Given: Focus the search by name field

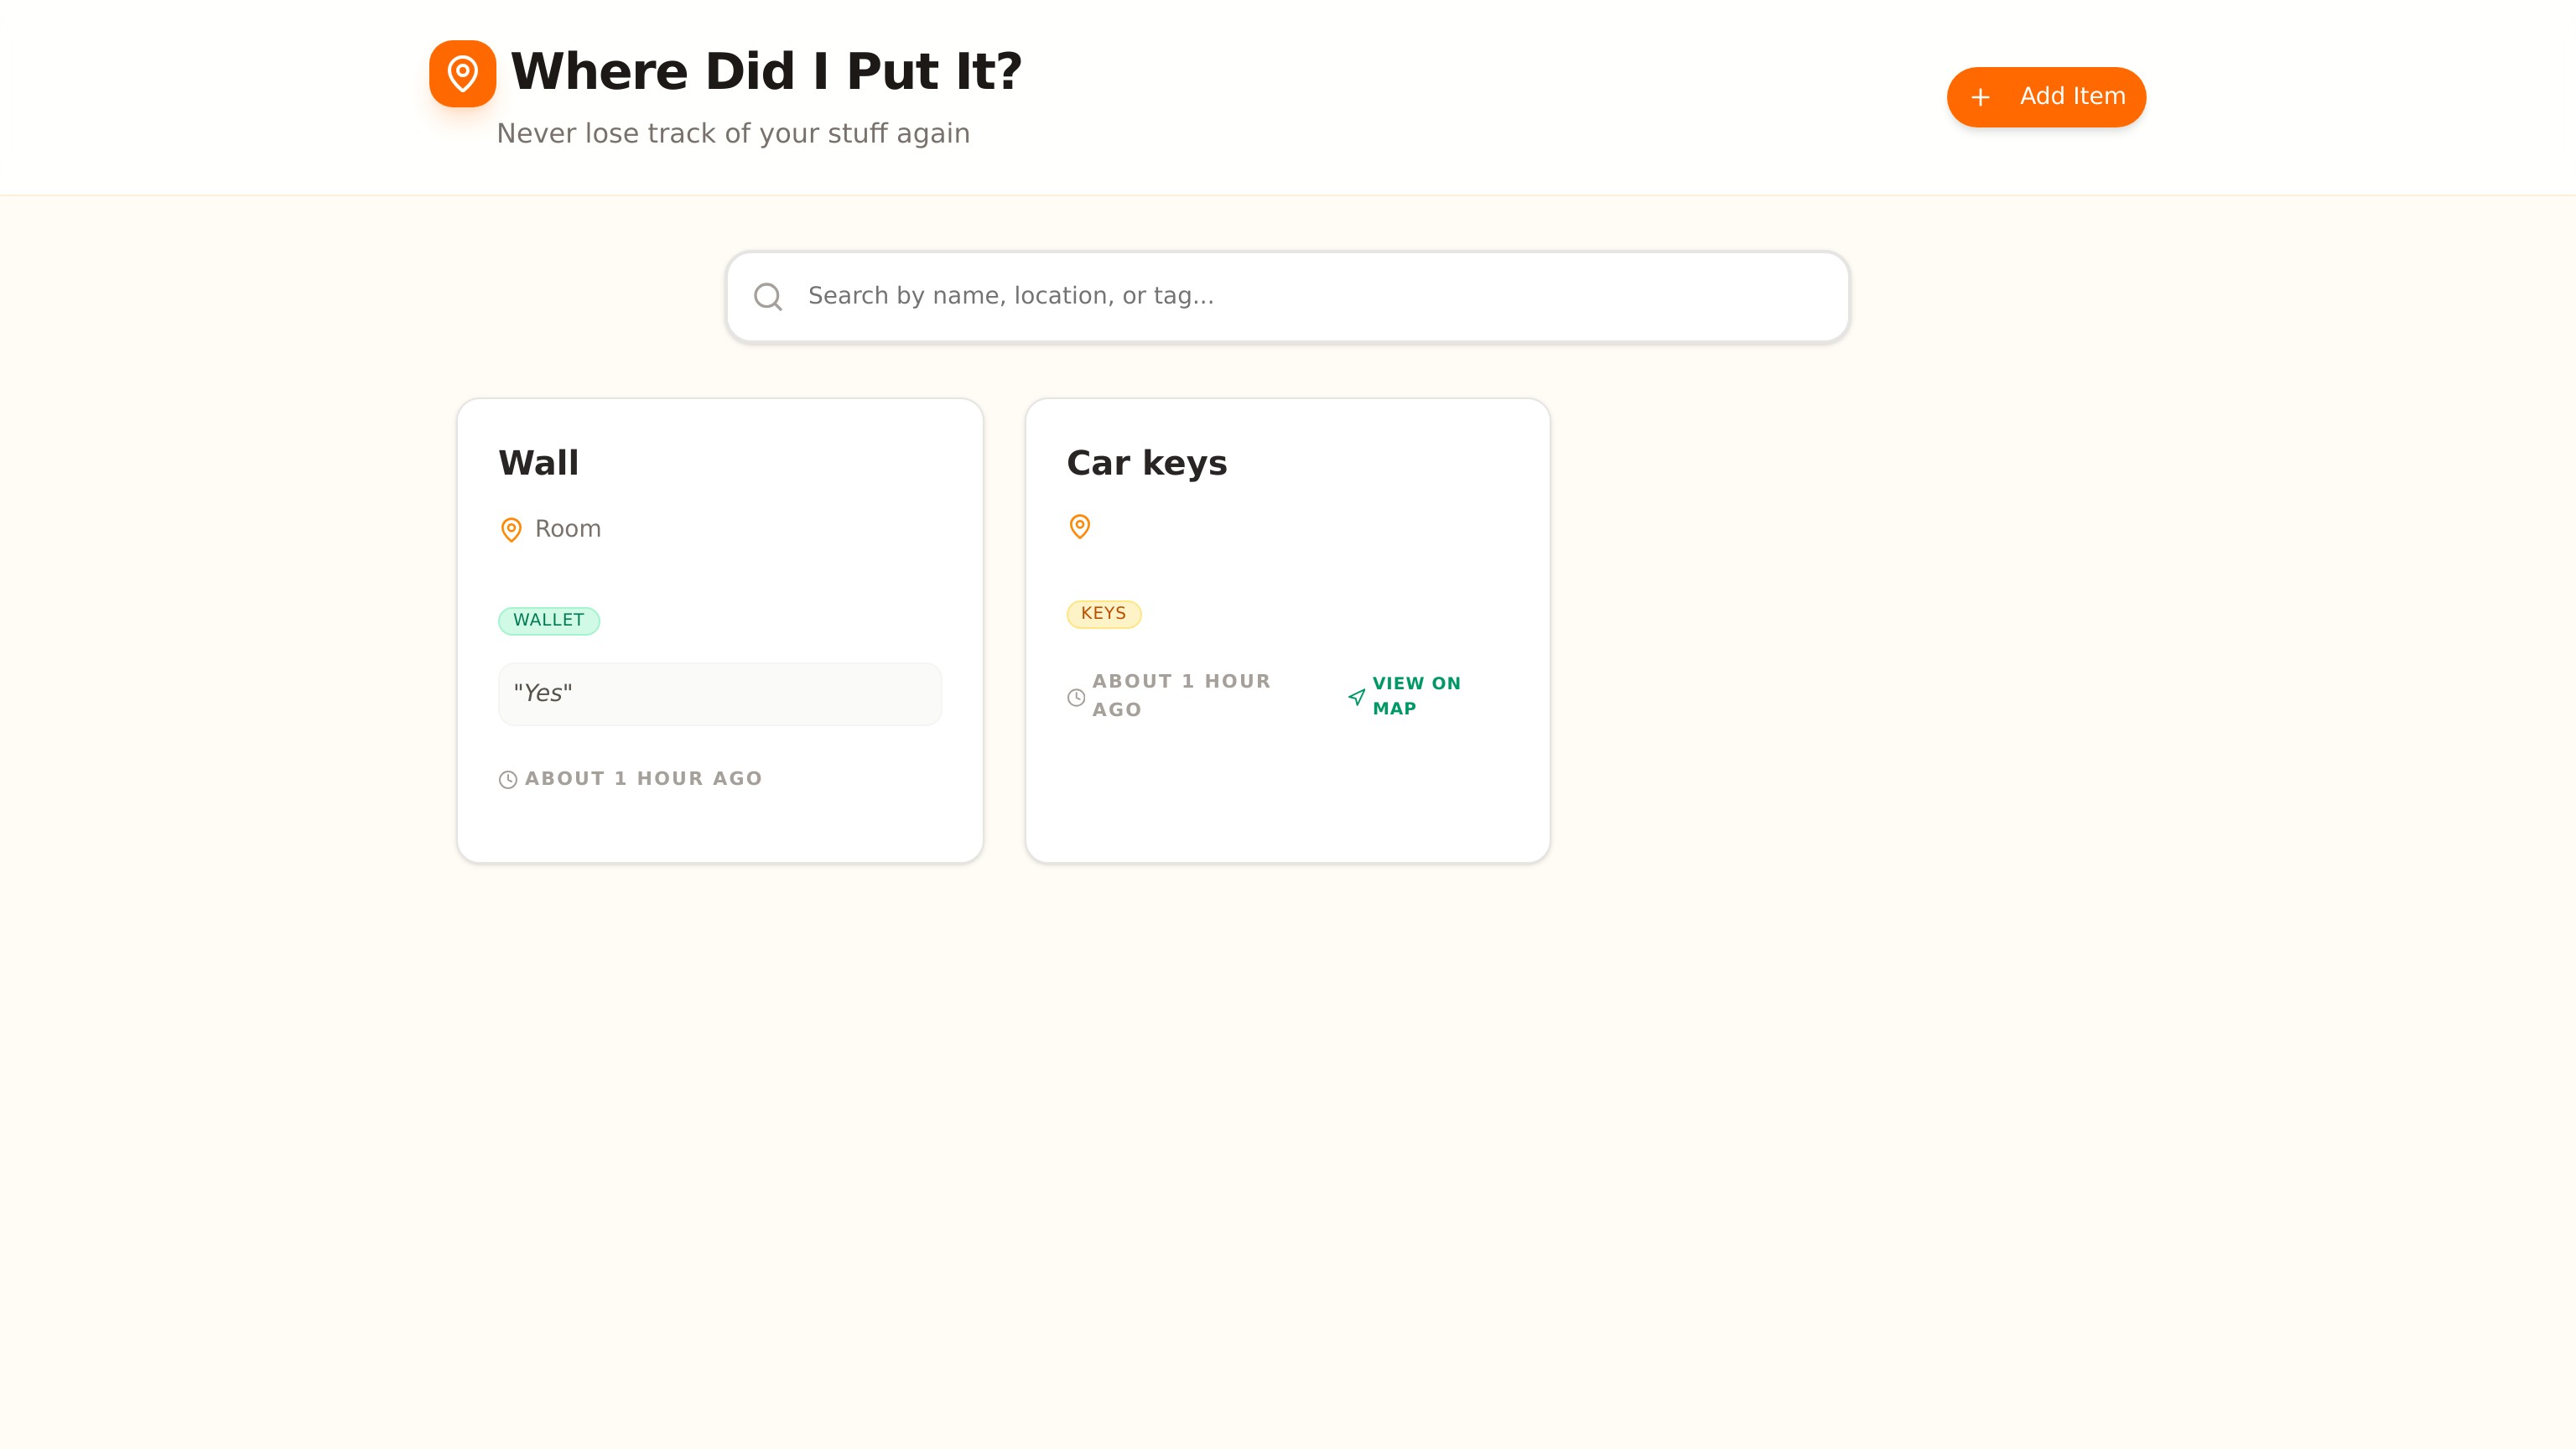Looking at the screenshot, I should click(1300, 296).
